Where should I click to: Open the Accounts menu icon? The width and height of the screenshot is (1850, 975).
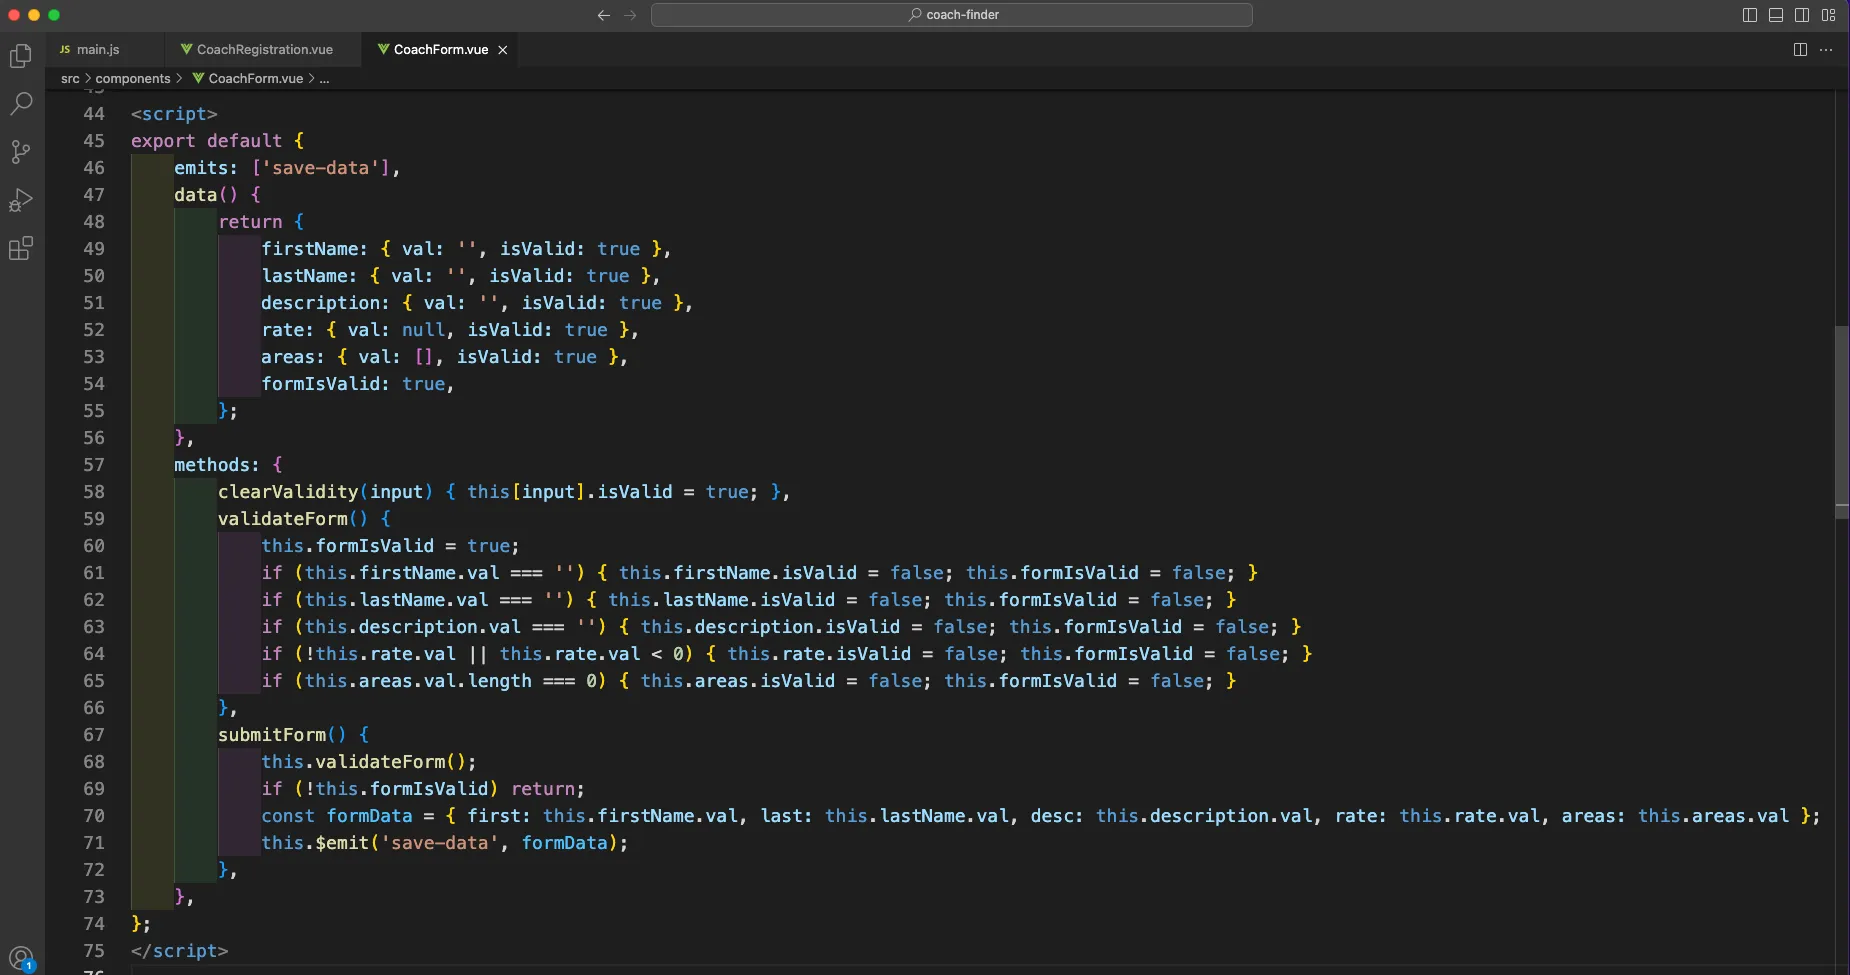(x=21, y=959)
